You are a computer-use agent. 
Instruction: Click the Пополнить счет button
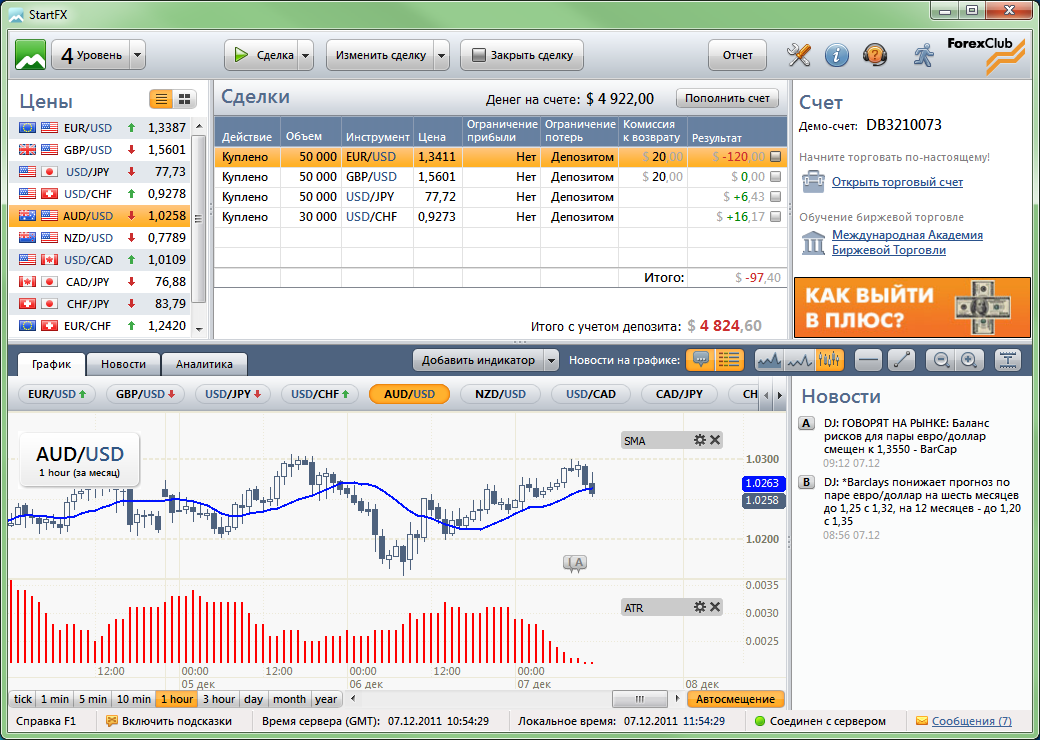point(727,98)
